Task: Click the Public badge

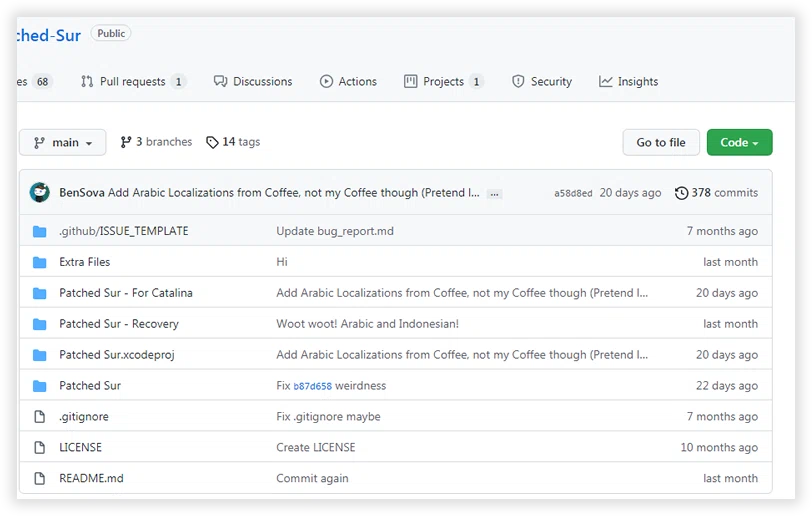Action: point(111,33)
